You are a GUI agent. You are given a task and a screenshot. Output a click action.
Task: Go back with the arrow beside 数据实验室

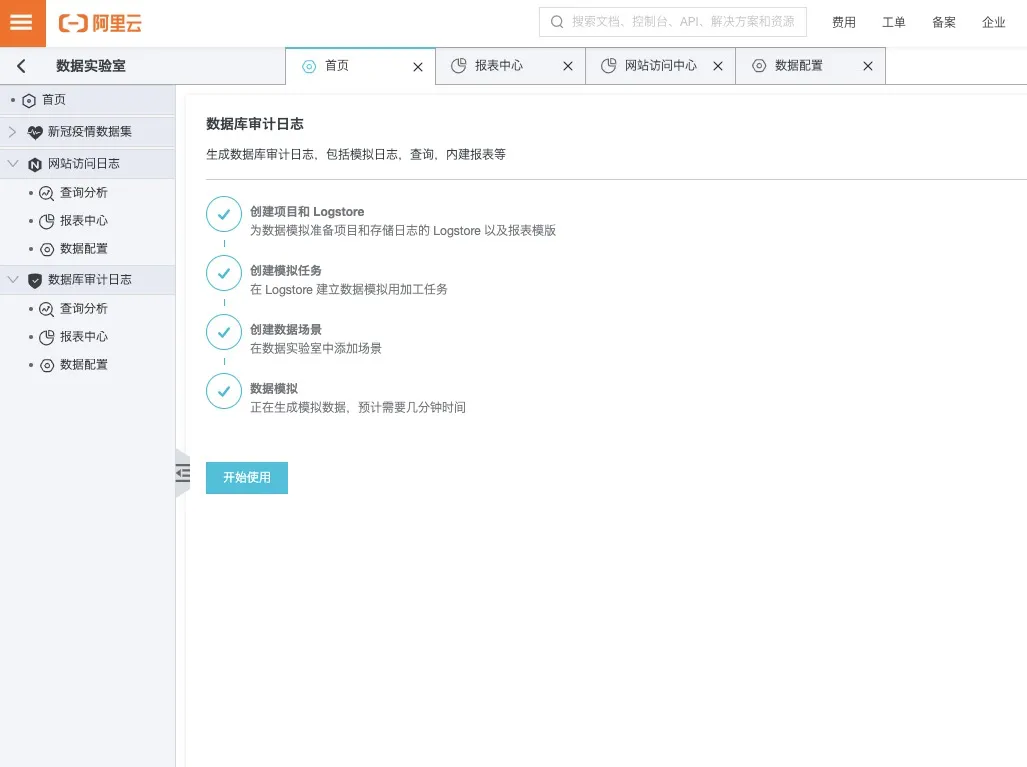point(21,65)
